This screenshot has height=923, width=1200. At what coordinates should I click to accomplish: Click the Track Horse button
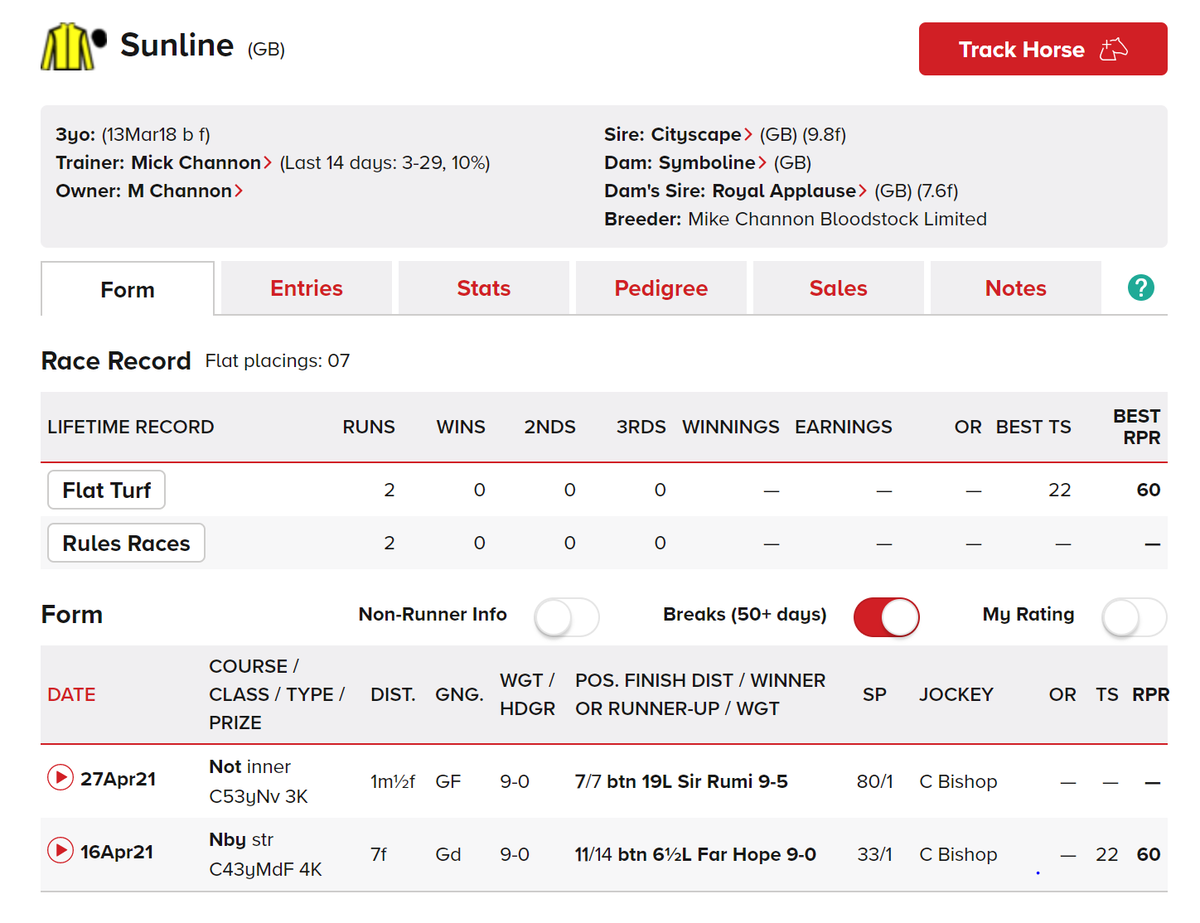click(1043, 49)
